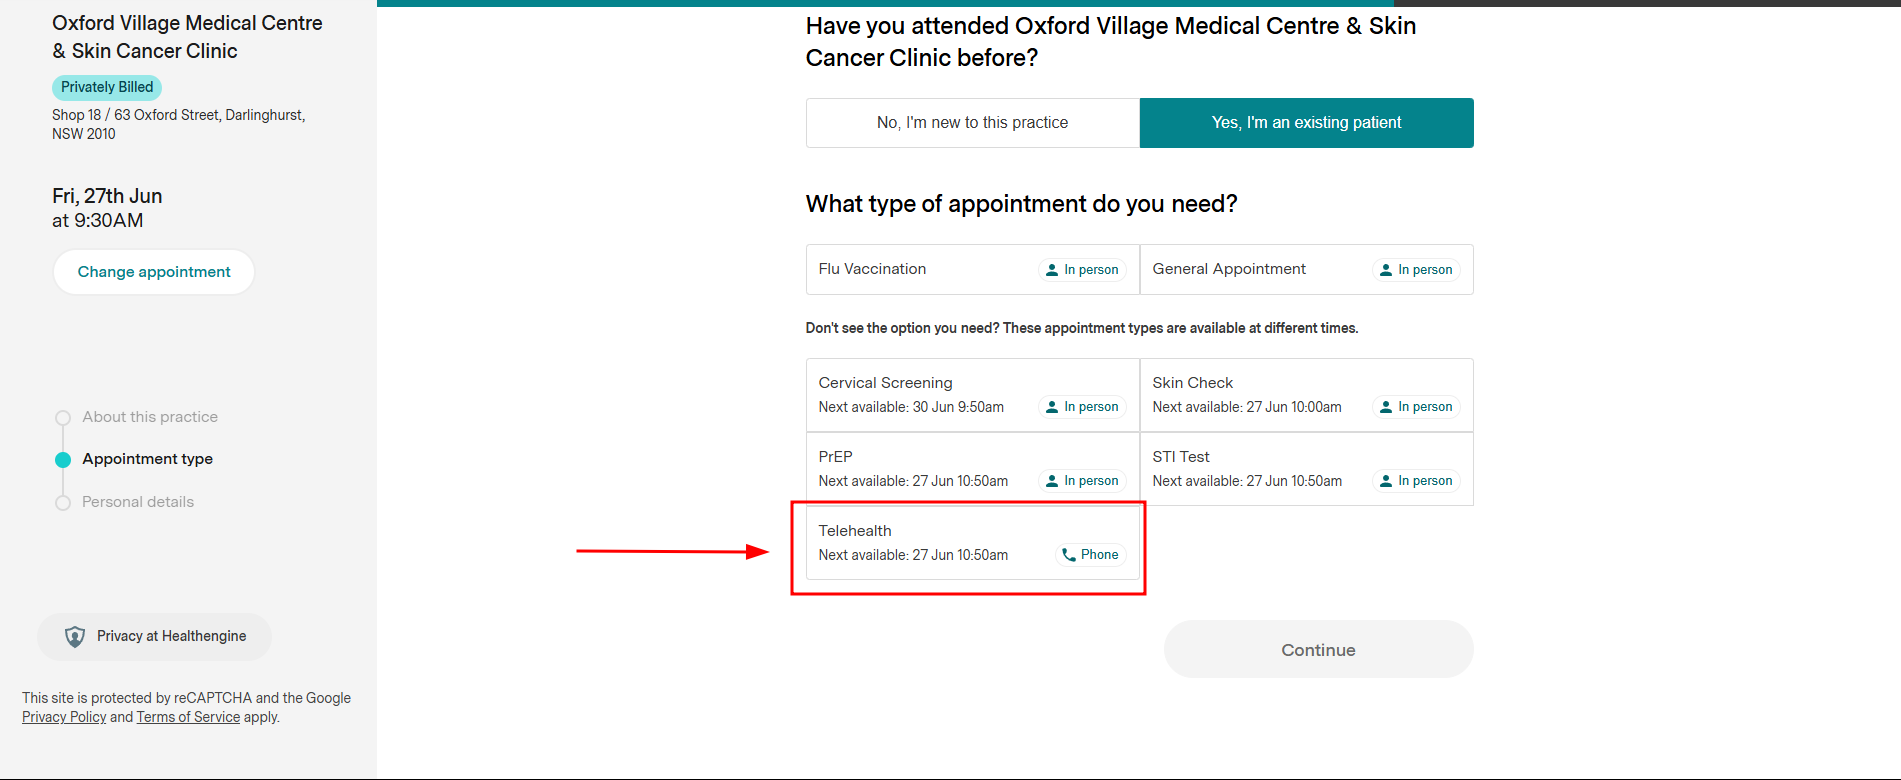Click person icon on Skin Check
Viewport: 1901px width, 780px height.
point(1386,407)
